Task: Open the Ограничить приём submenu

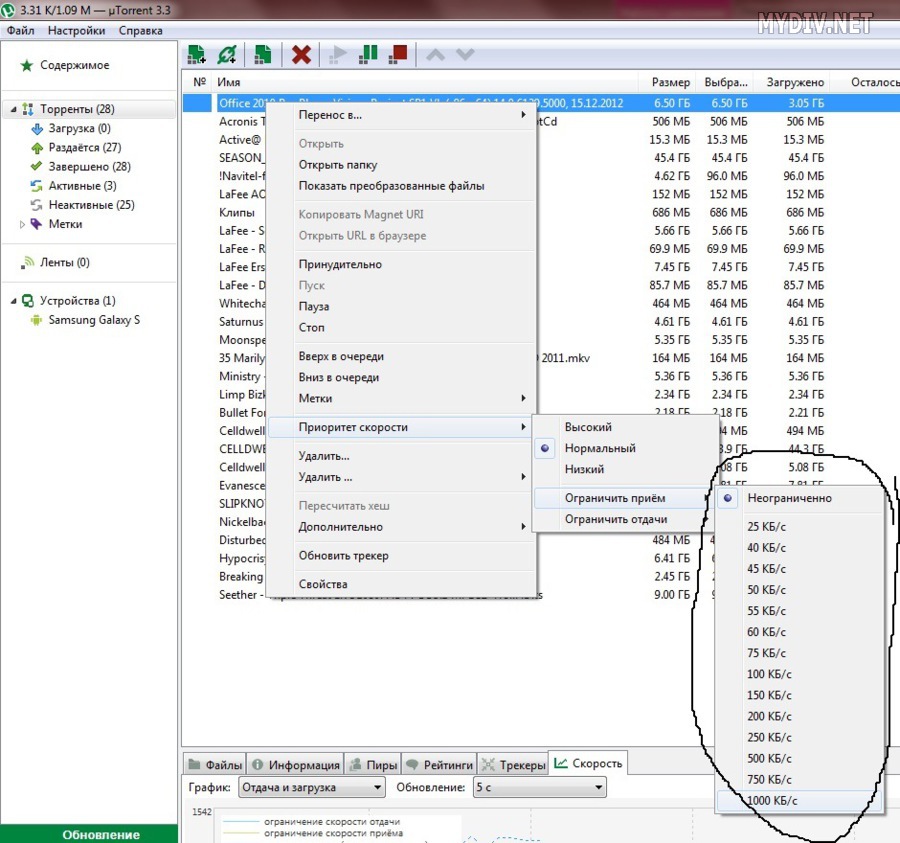Action: coord(624,498)
